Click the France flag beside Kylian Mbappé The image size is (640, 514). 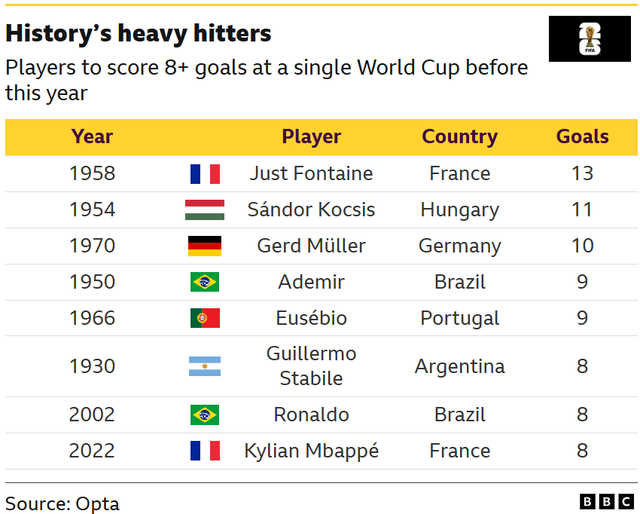(205, 451)
